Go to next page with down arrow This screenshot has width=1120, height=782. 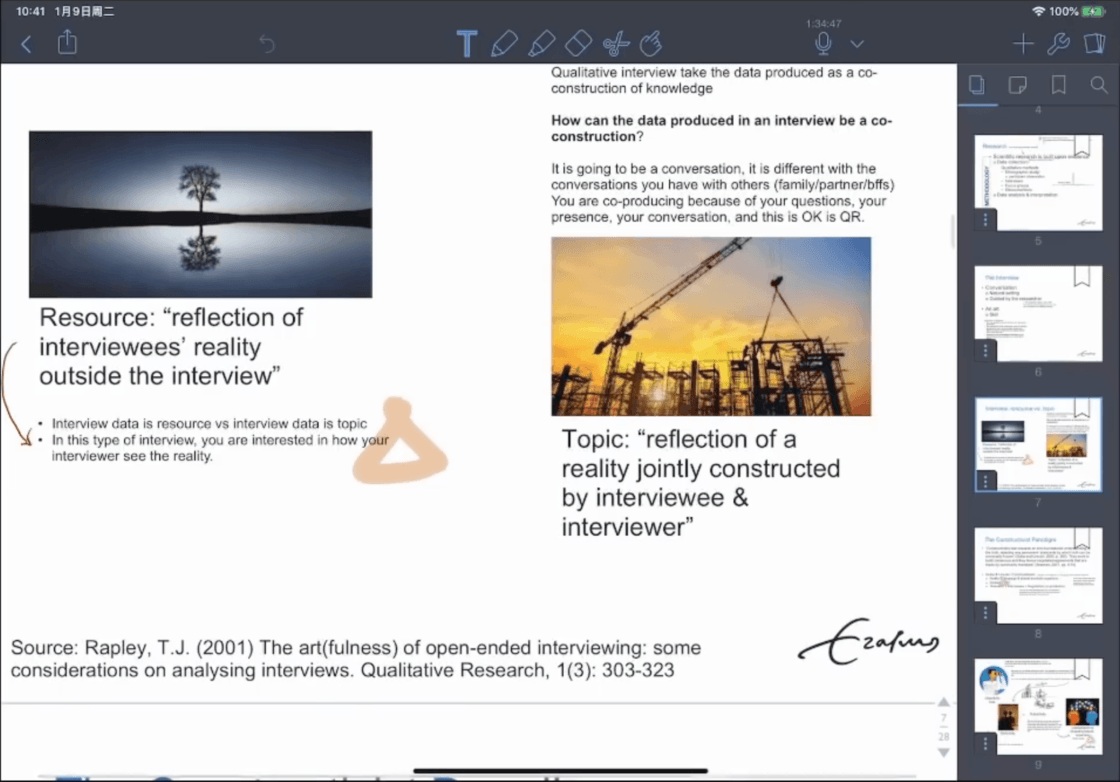click(944, 753)
